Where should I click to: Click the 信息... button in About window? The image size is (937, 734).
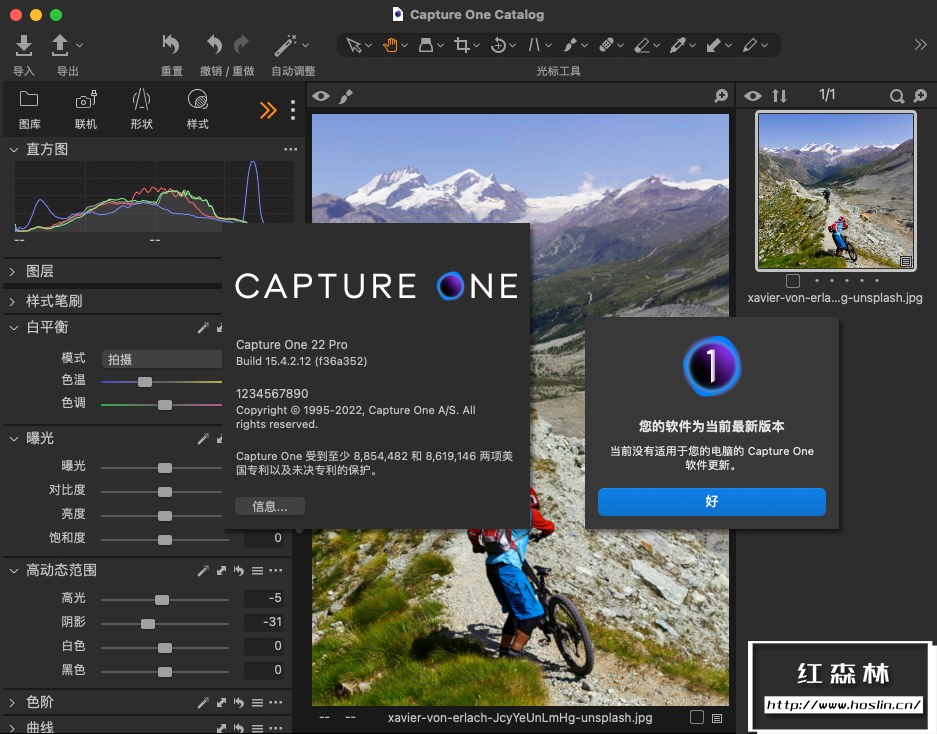270,507
